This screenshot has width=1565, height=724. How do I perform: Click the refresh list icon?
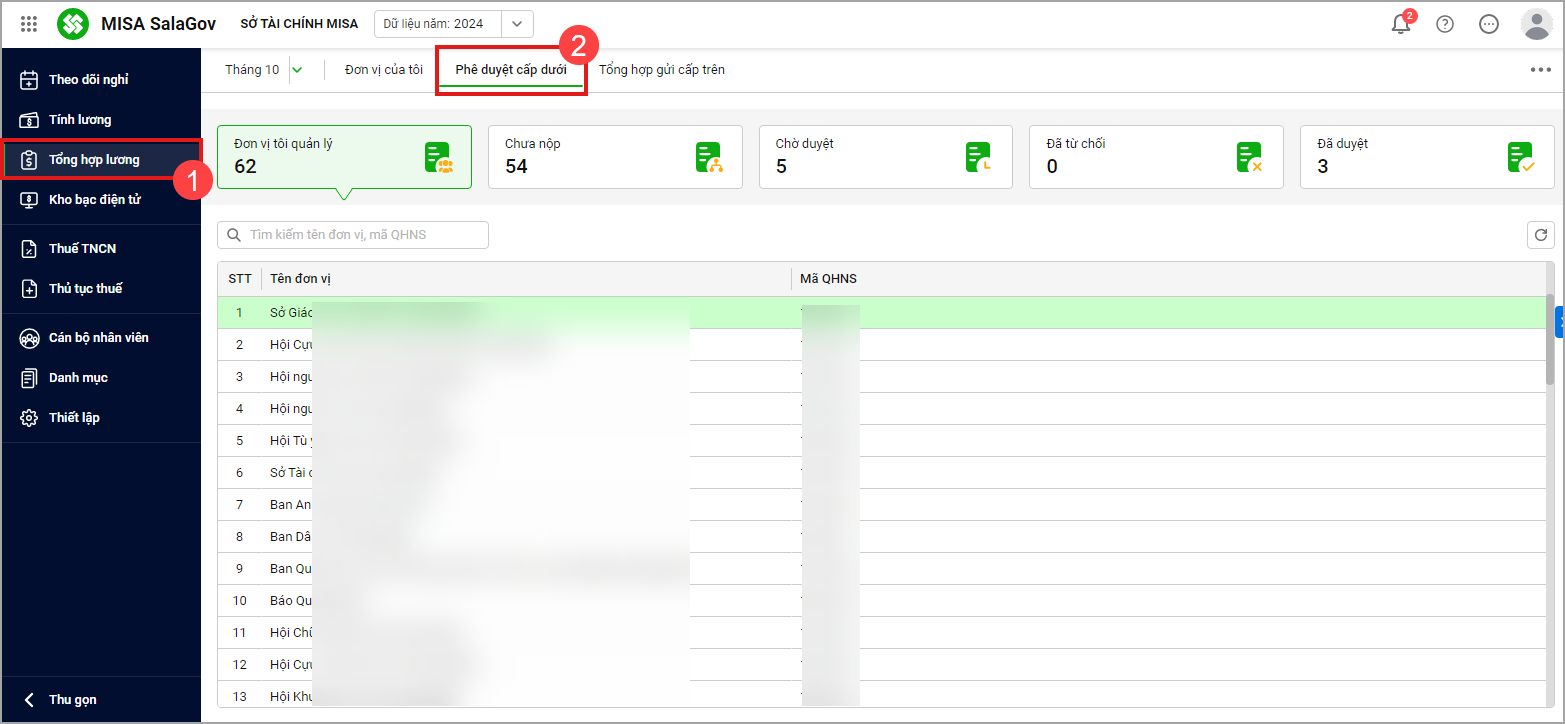[1540, 235]
